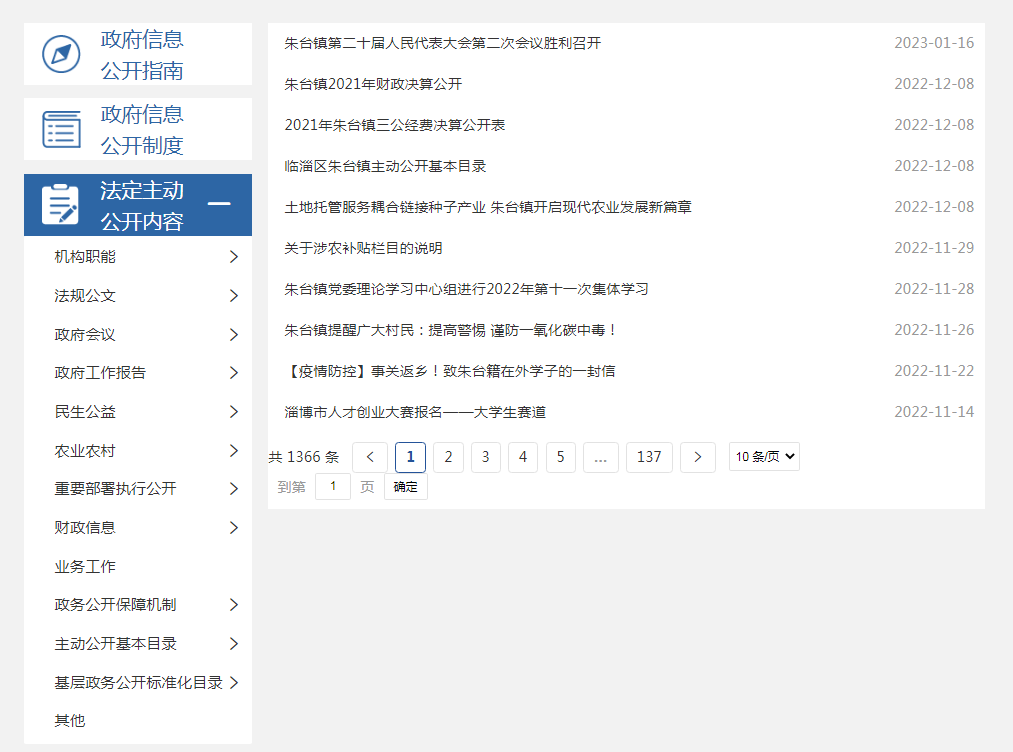Viewport: 1013px width, 752px height.
Task: Go to page 137 in pagination
Action: coord(649,457)
